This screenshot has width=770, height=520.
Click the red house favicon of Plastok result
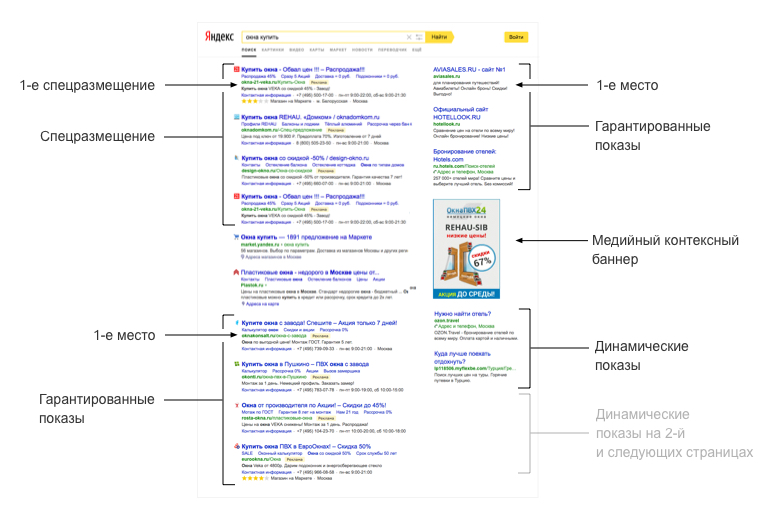234,272
